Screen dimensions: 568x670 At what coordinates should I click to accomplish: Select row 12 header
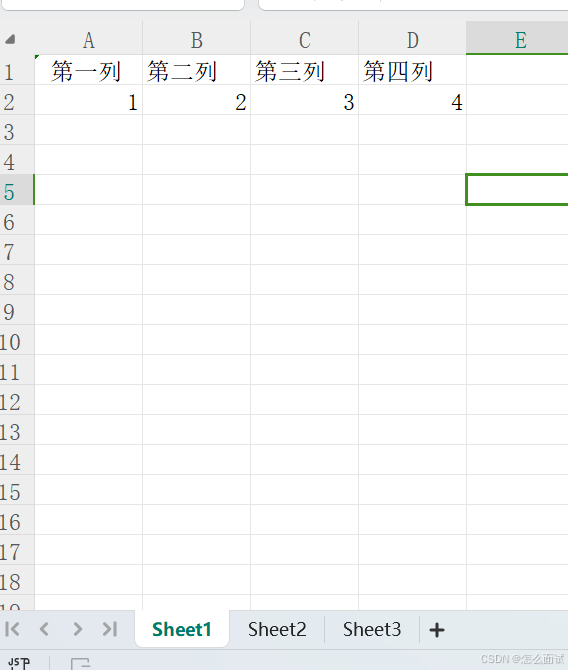pyautogui.click(x=17, y=400)
